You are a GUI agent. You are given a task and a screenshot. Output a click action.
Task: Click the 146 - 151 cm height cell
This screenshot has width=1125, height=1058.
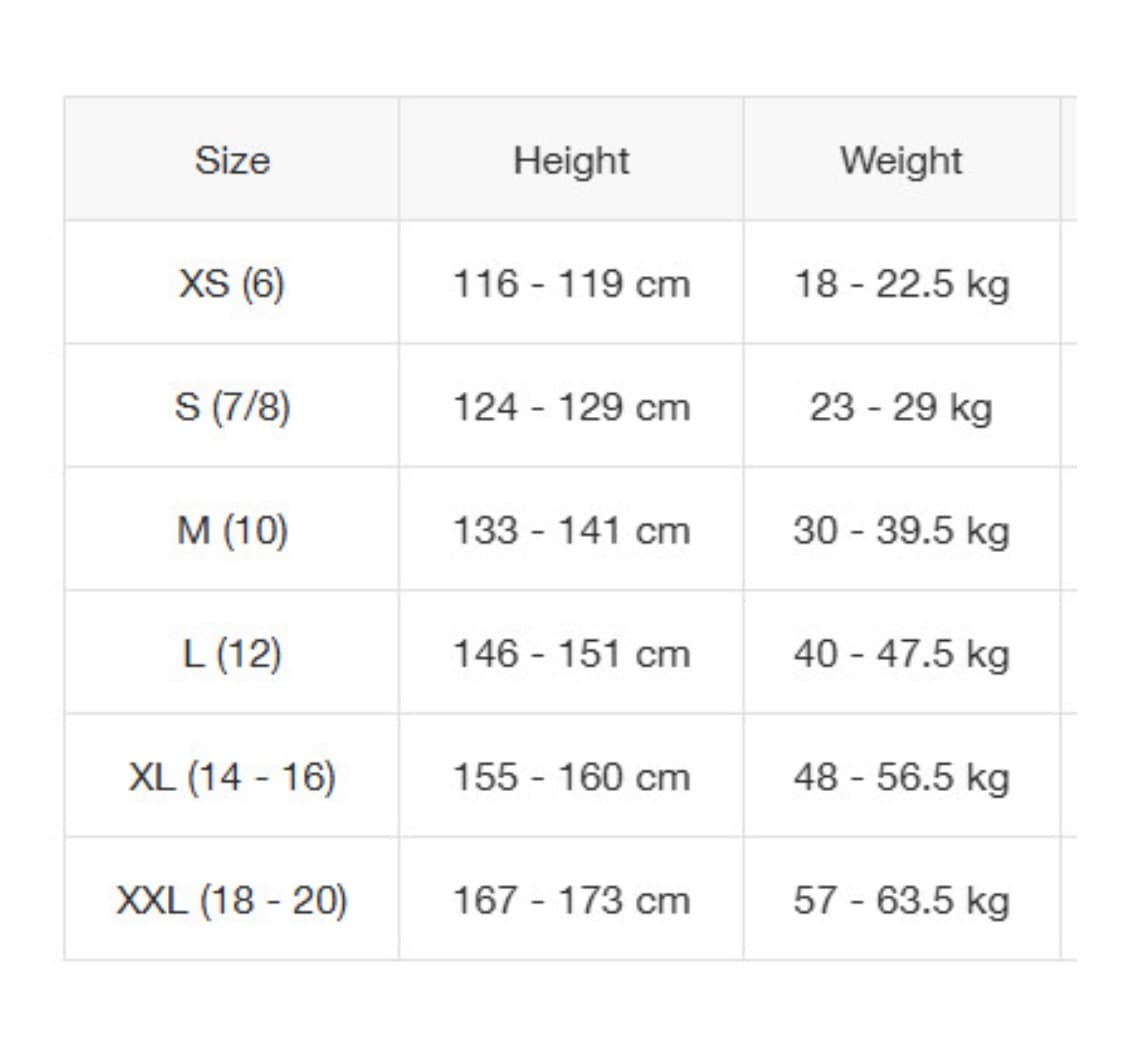point(571,654)
